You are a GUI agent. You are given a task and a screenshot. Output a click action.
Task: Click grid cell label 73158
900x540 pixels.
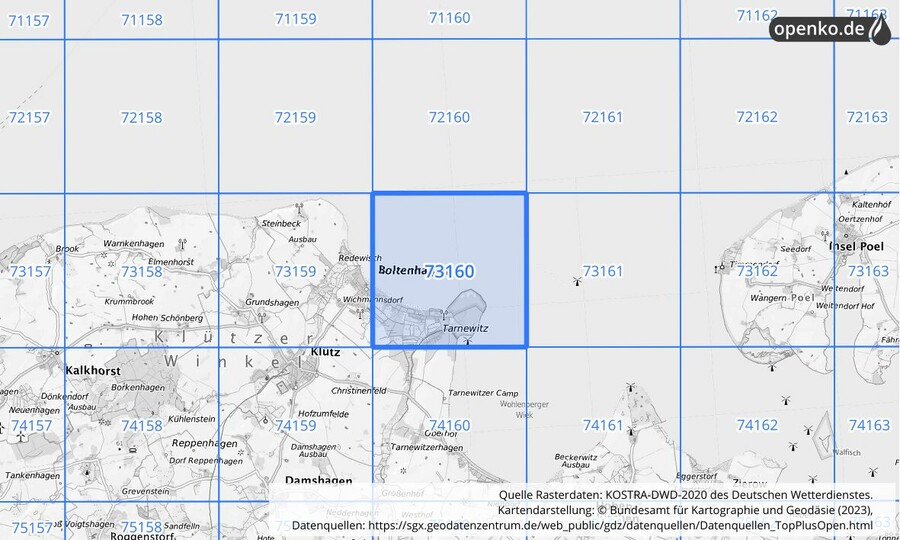point(142,271)
